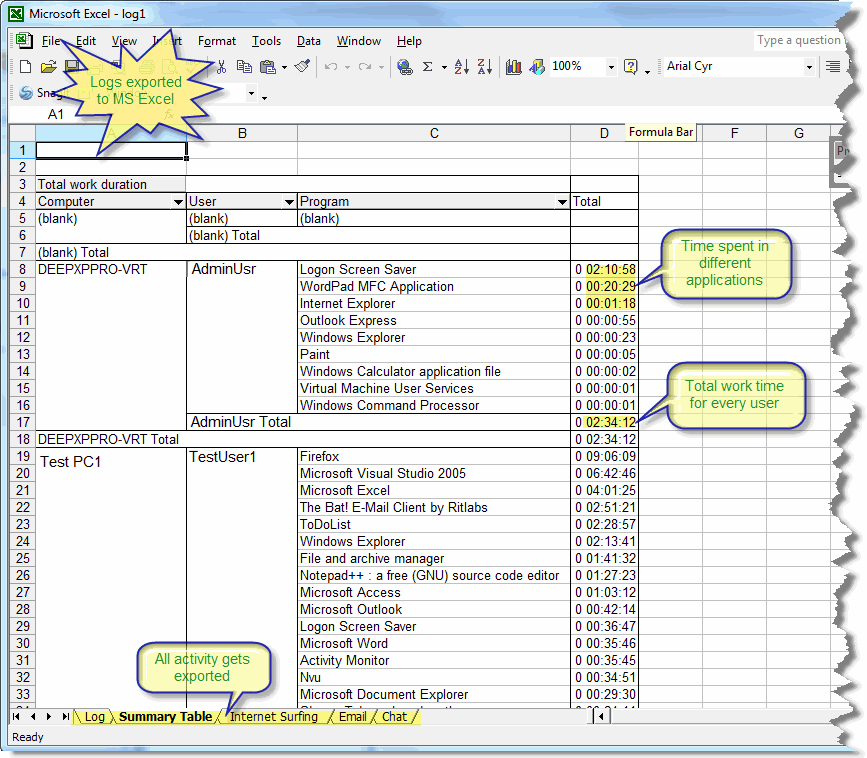Click horizontal scrollbar left arrow
The width and height of the screenshot is (867, 758).
click(602, 717)
